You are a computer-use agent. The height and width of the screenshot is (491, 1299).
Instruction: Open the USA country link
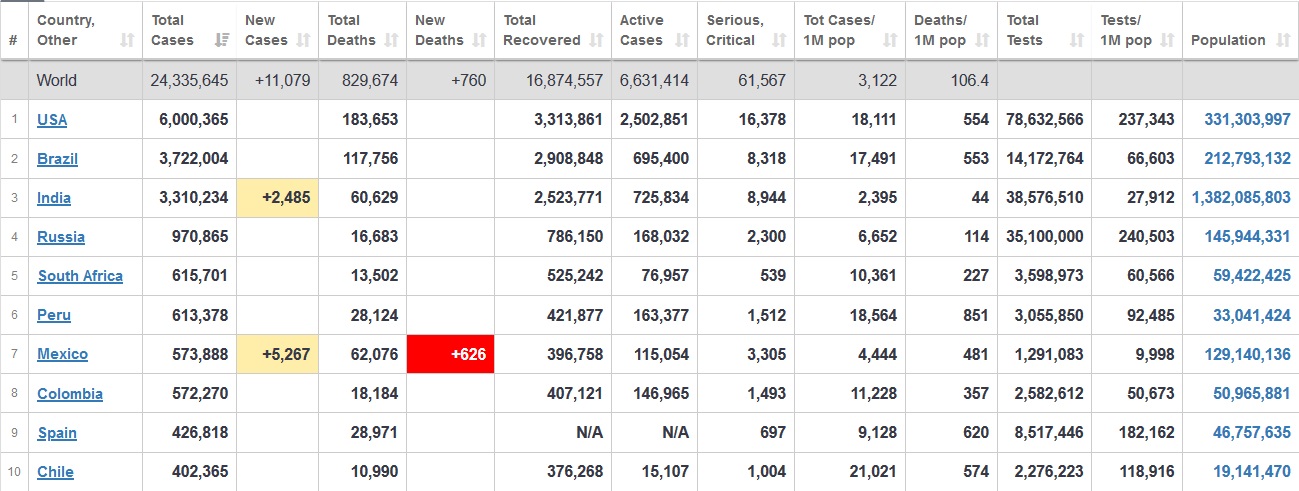(x=52, y=120)
